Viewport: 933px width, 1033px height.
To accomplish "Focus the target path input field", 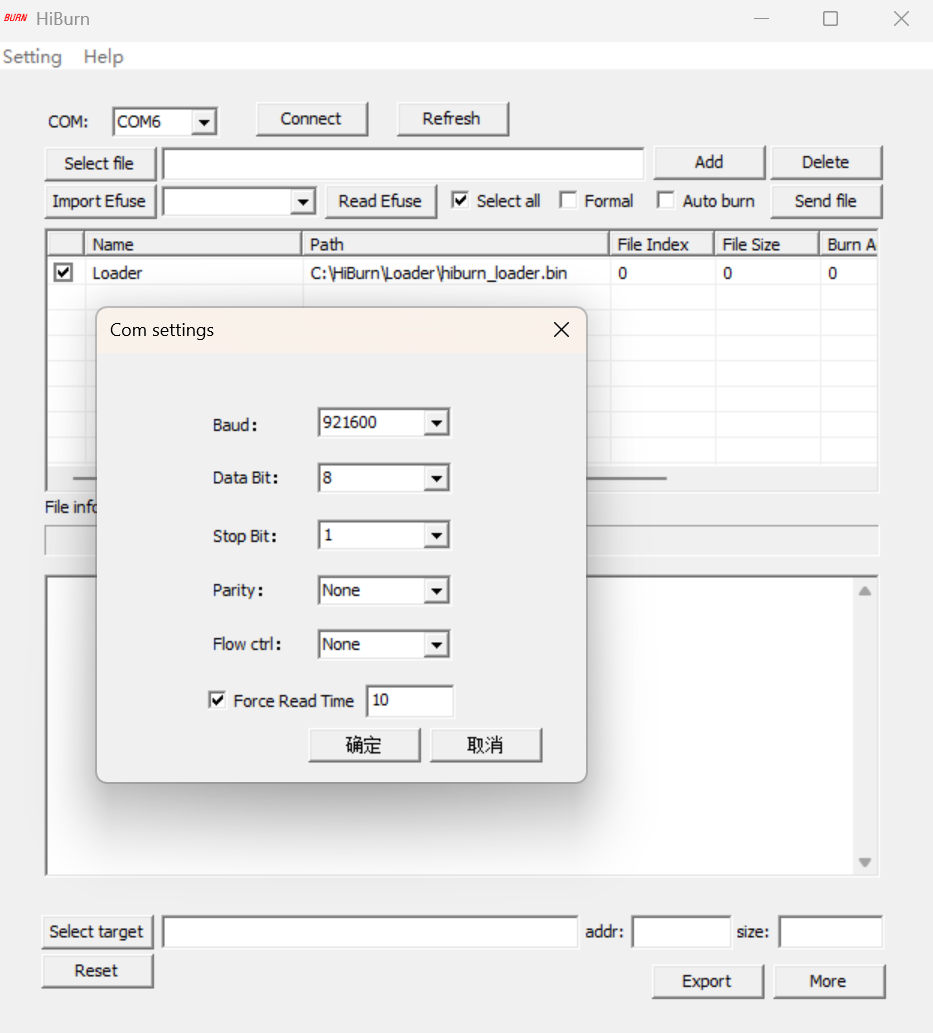I will click(370, 932).
